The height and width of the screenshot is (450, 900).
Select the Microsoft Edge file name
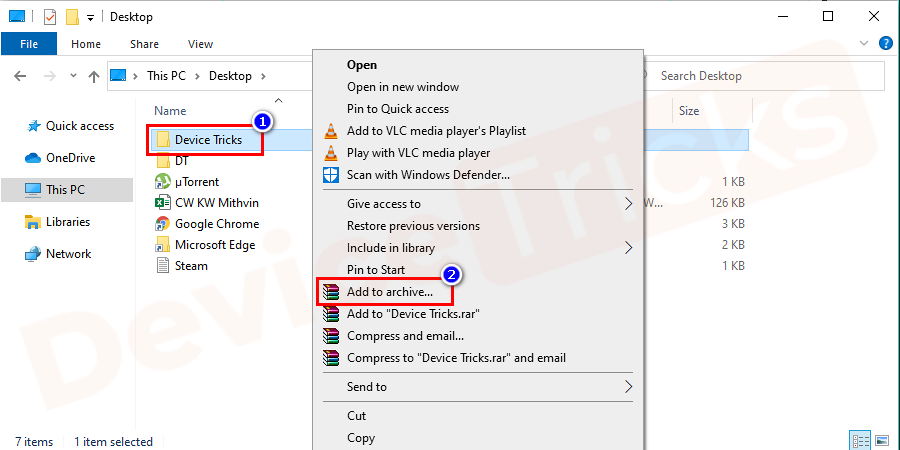point(215,245)
